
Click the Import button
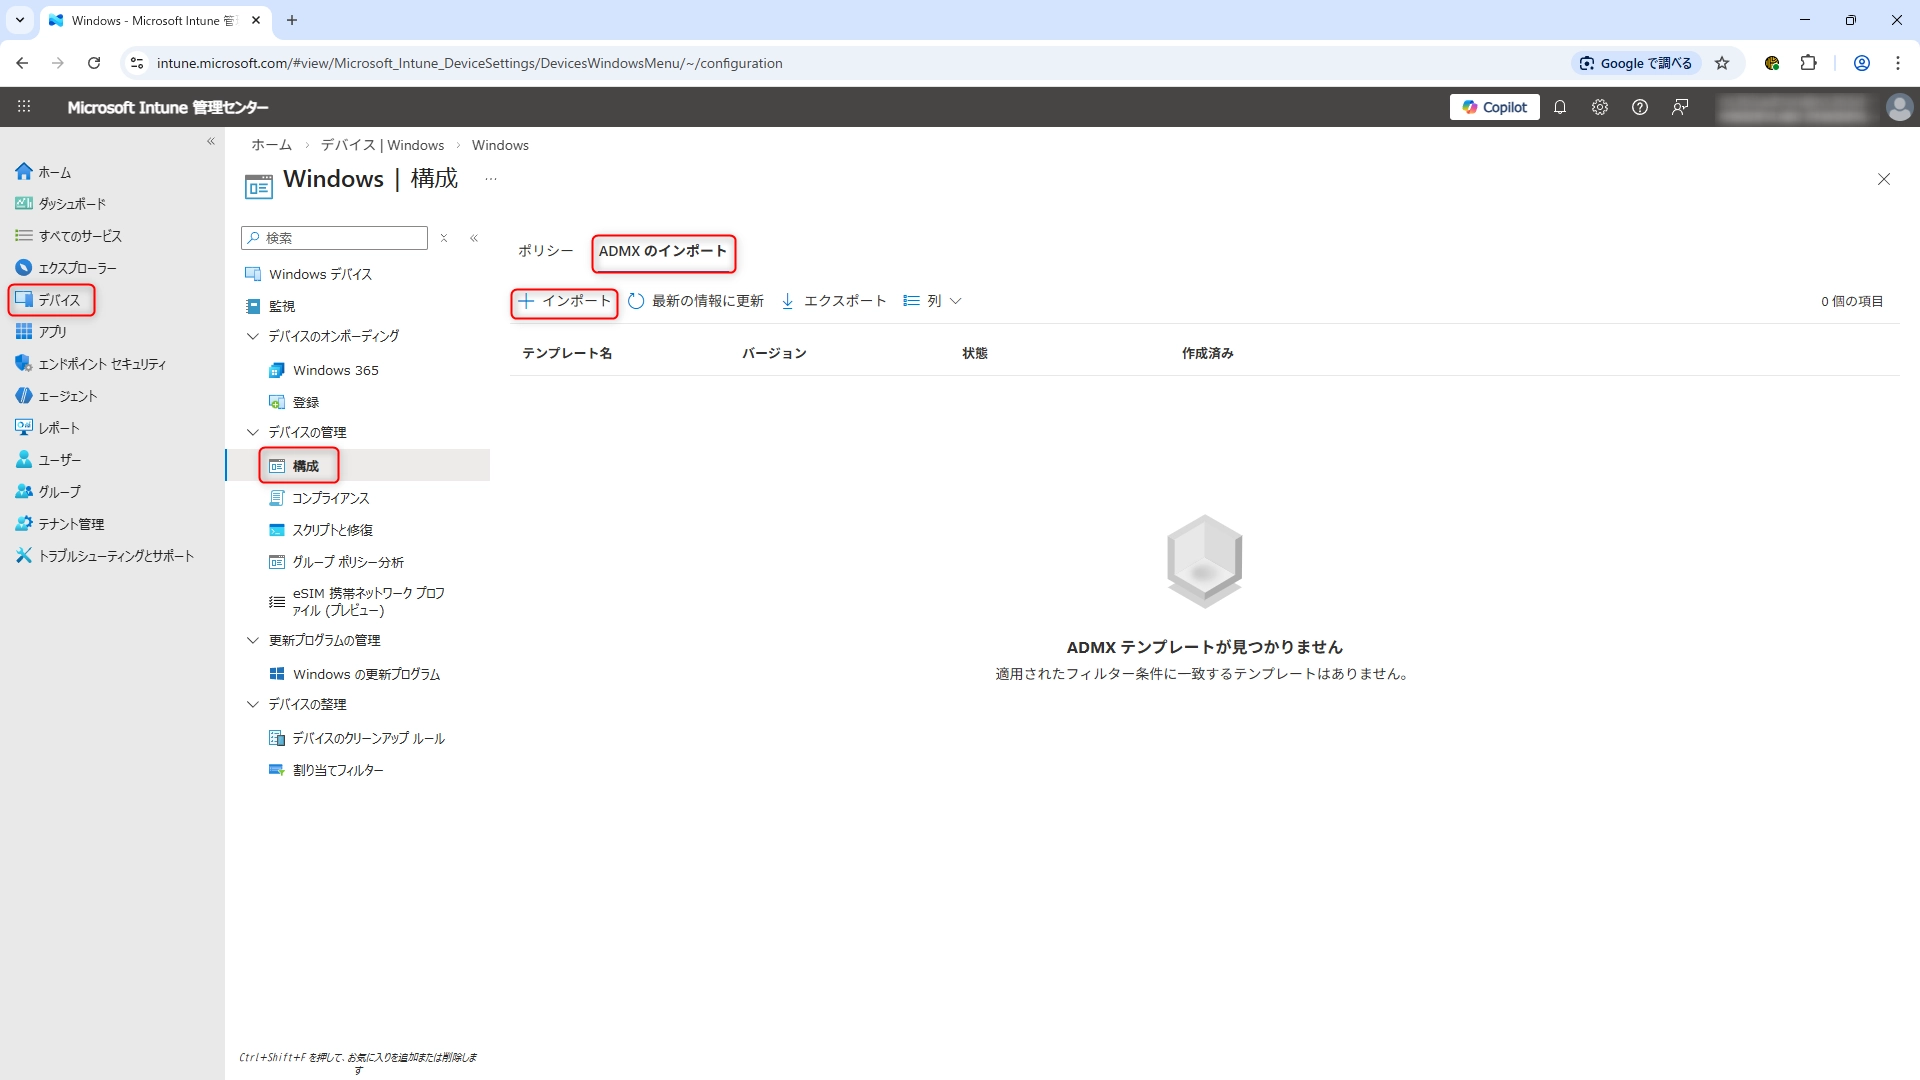pyautogui.click(x=565, y=301)
